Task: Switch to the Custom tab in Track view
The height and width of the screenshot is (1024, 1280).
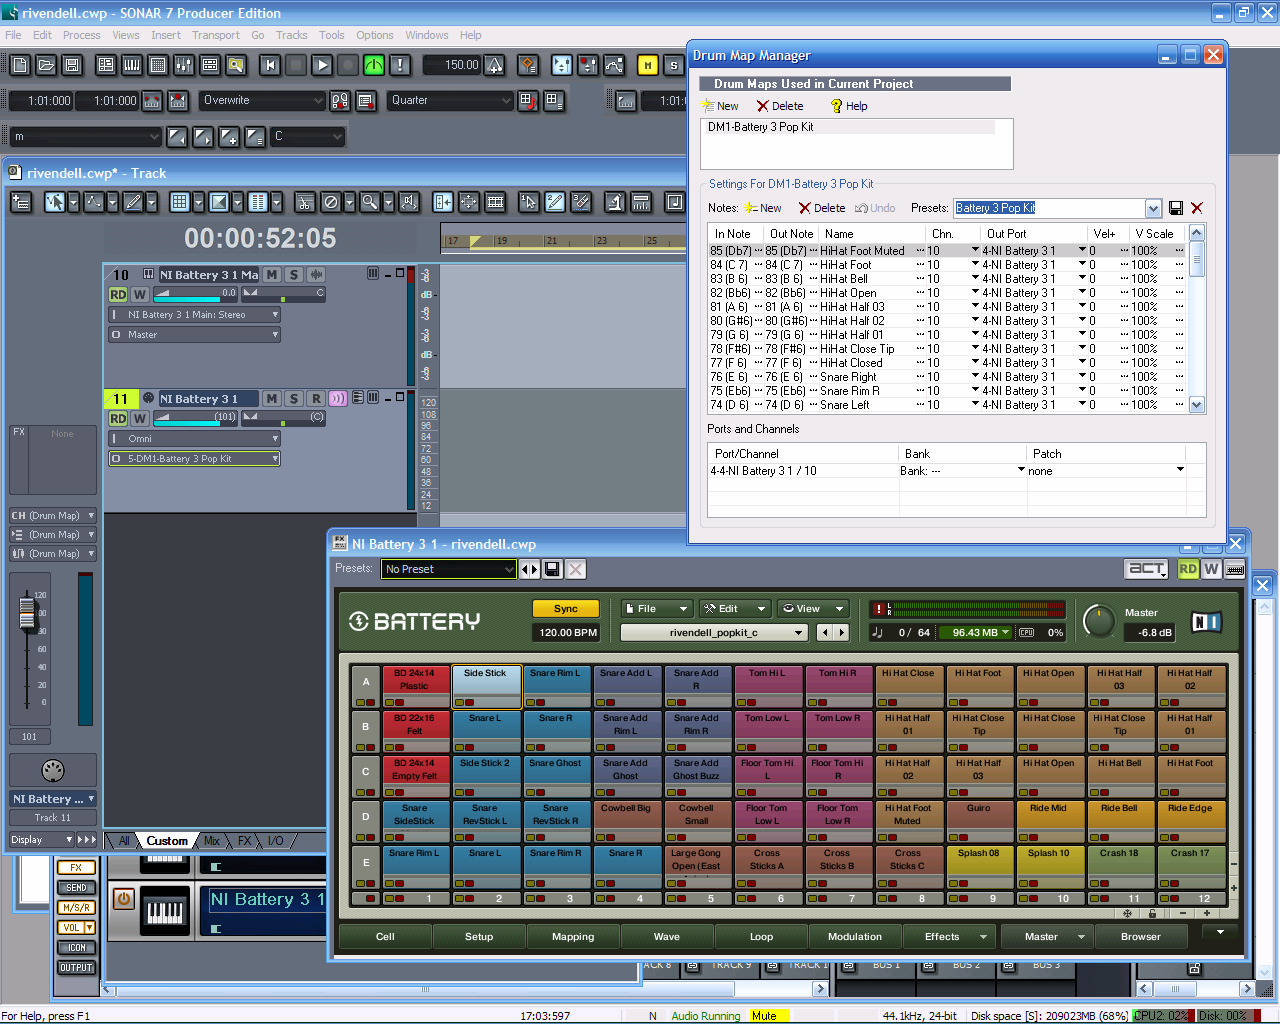Action: 166,841
